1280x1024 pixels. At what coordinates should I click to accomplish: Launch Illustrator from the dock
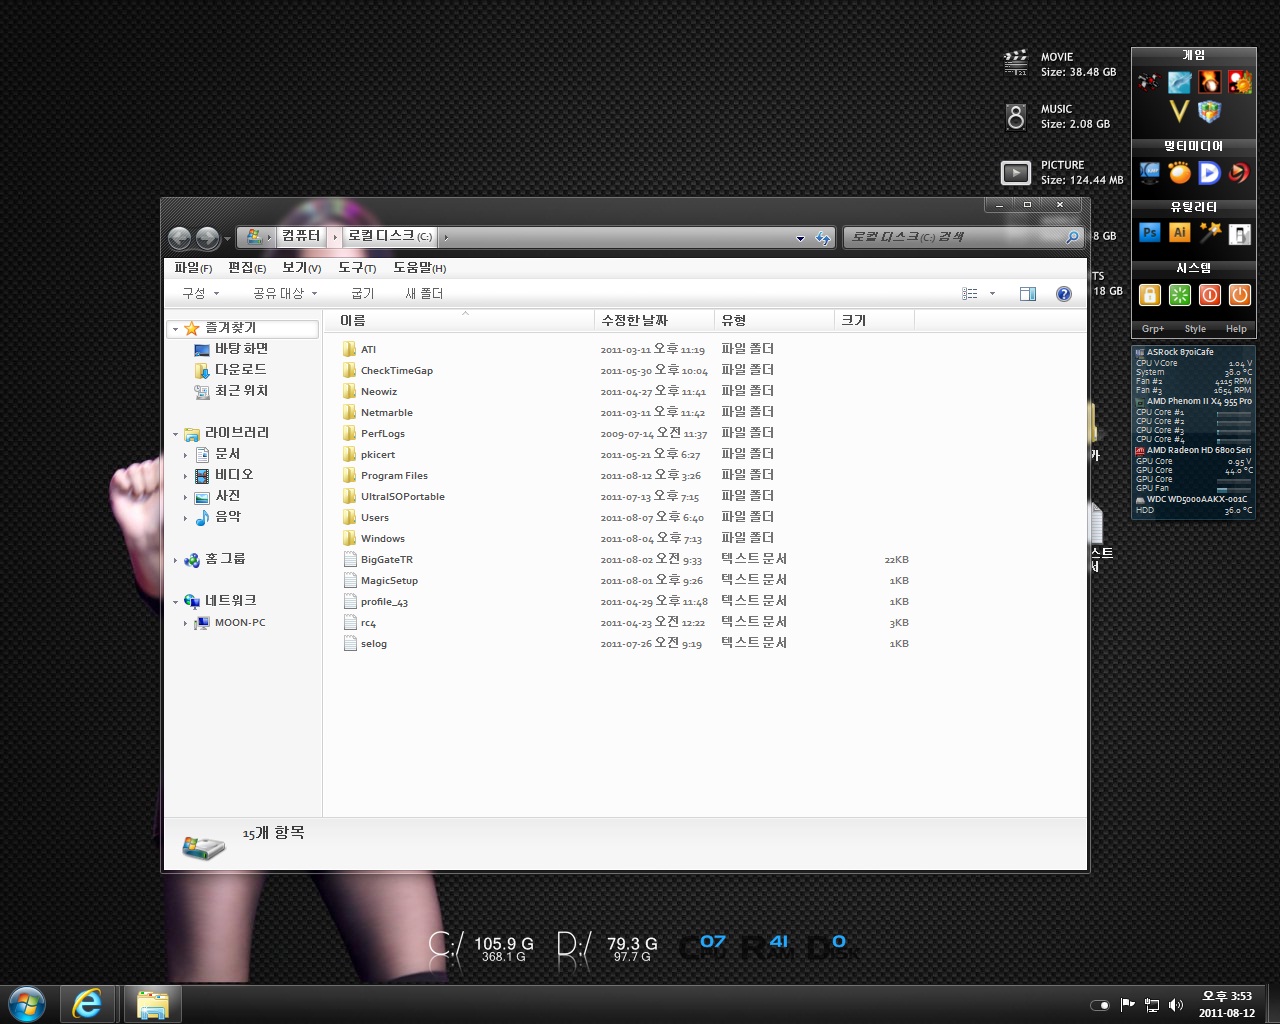click(x=1180, y=233)
